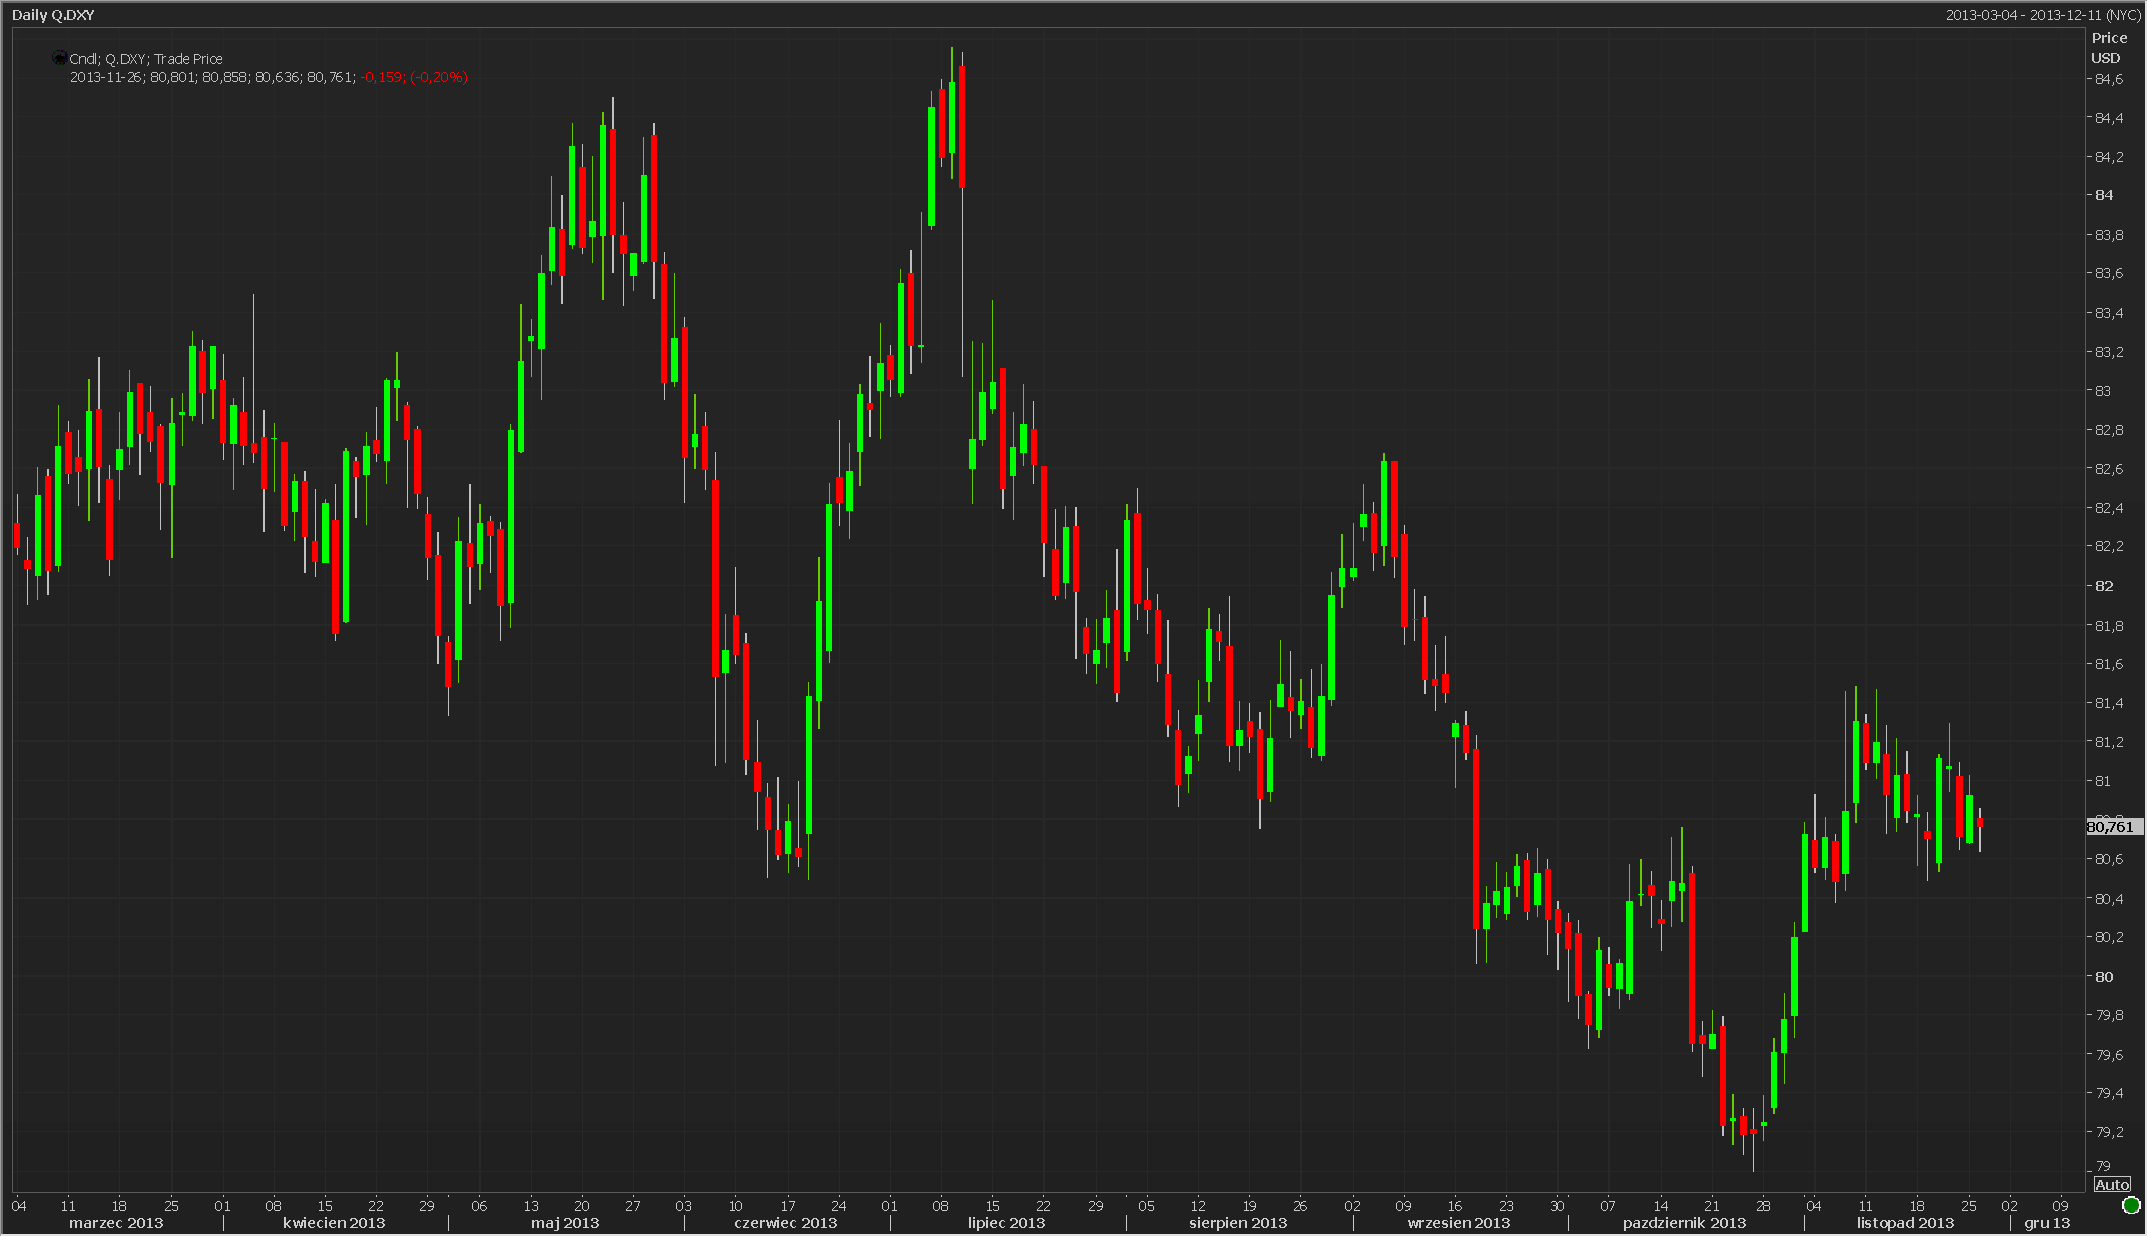Click the 79,4 price axis label
Image resolution: width=2148 pixels, height=1237 pixels.
coord(2108,1093)
